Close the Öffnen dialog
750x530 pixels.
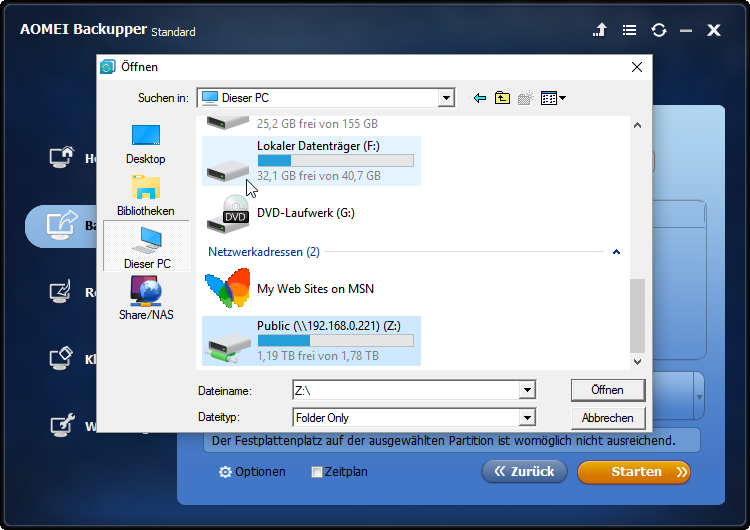637,67
